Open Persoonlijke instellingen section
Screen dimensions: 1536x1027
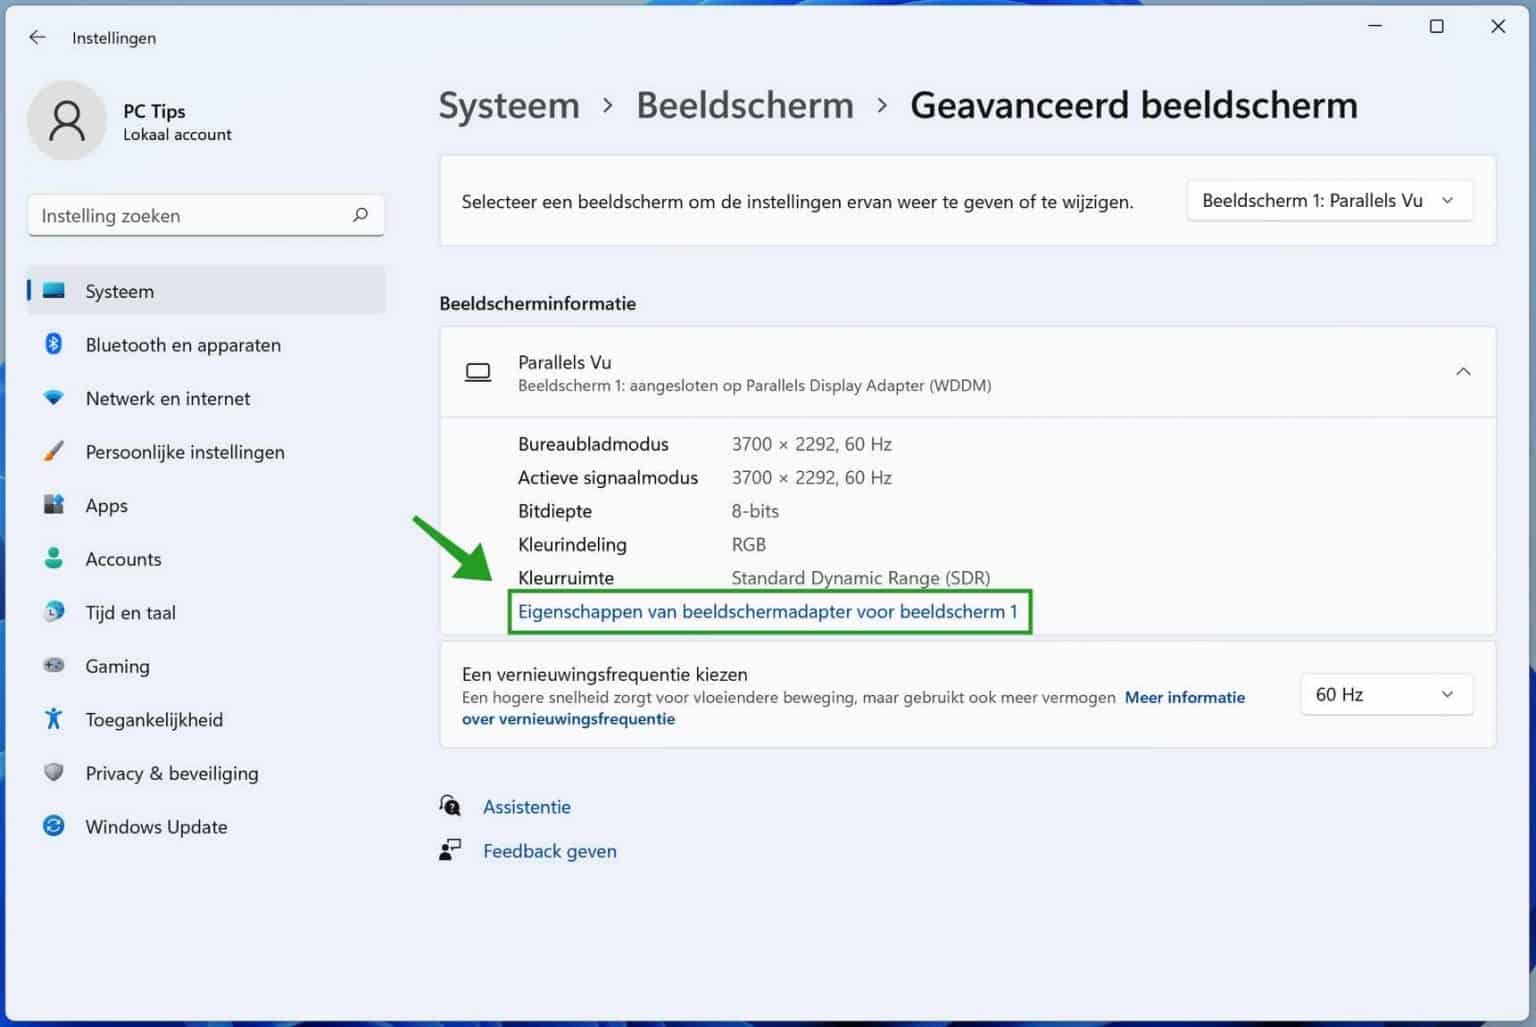[185, 452]
